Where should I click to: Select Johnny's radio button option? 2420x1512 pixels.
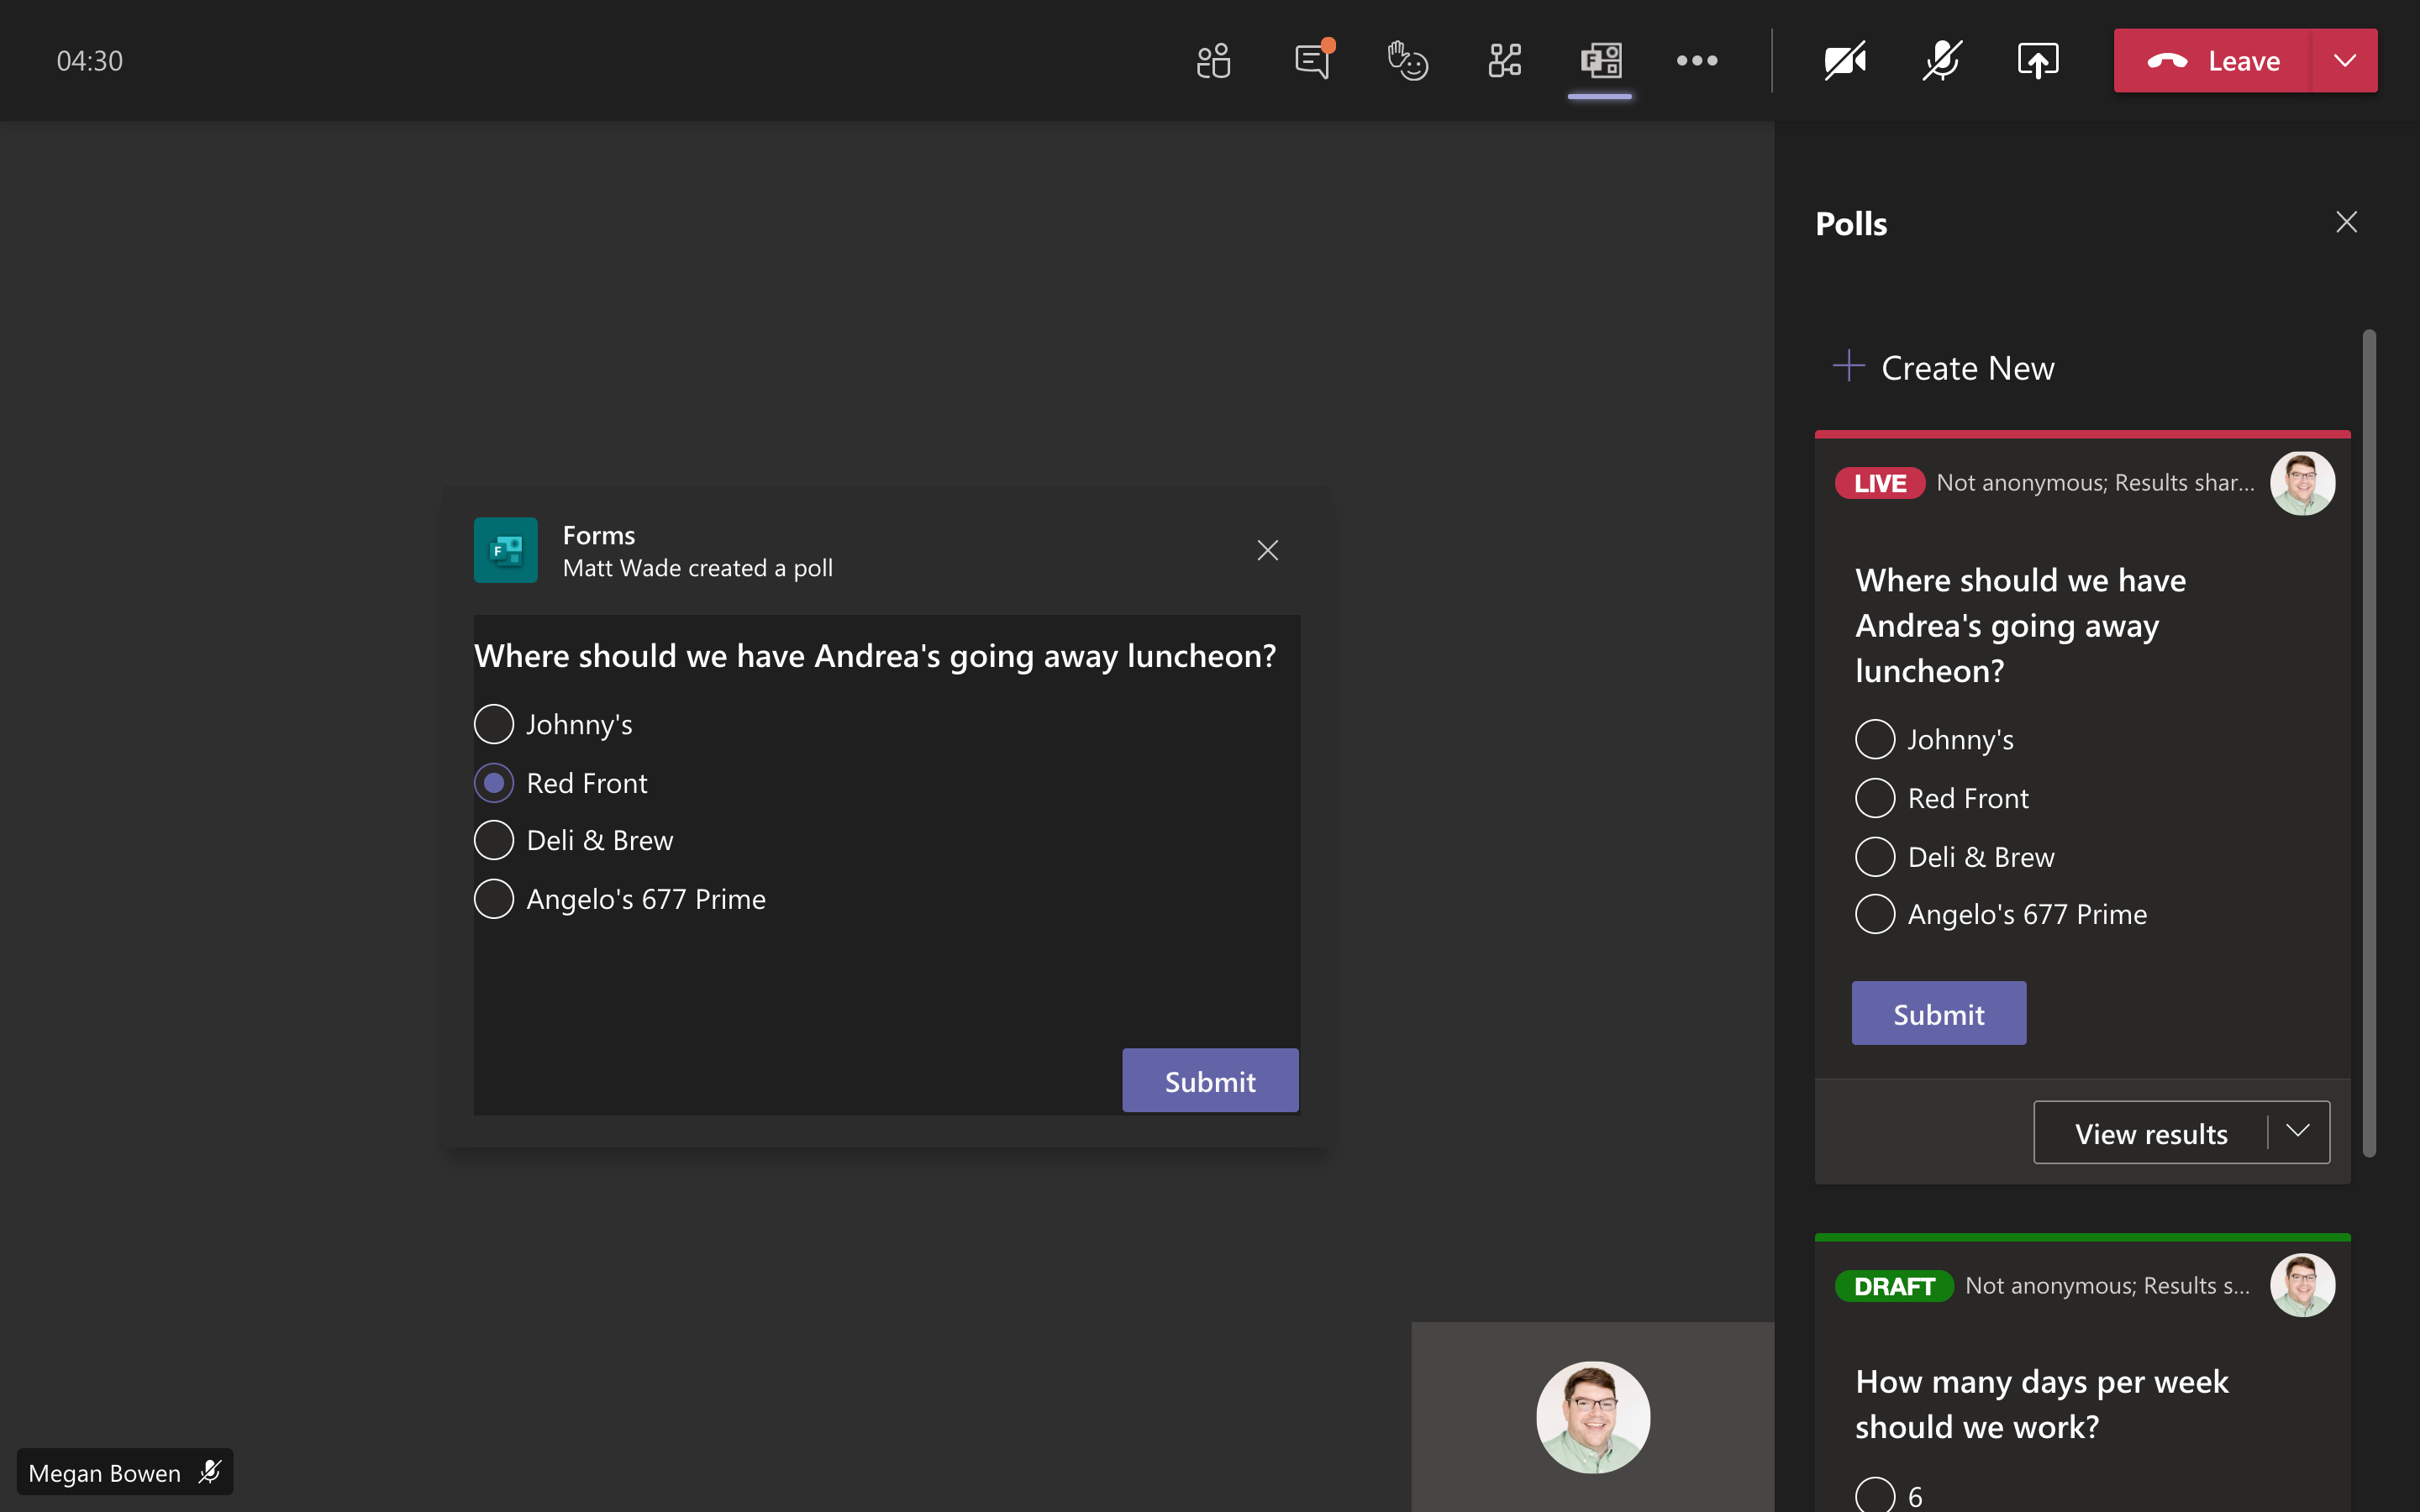[x=492, y=725]
